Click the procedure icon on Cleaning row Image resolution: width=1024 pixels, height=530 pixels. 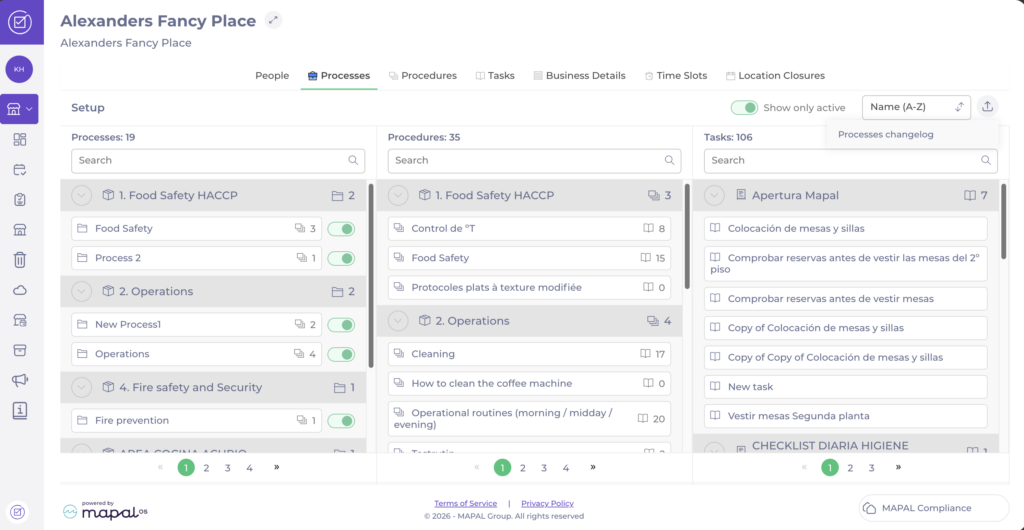pyautogui.click(x=398, y=354)
